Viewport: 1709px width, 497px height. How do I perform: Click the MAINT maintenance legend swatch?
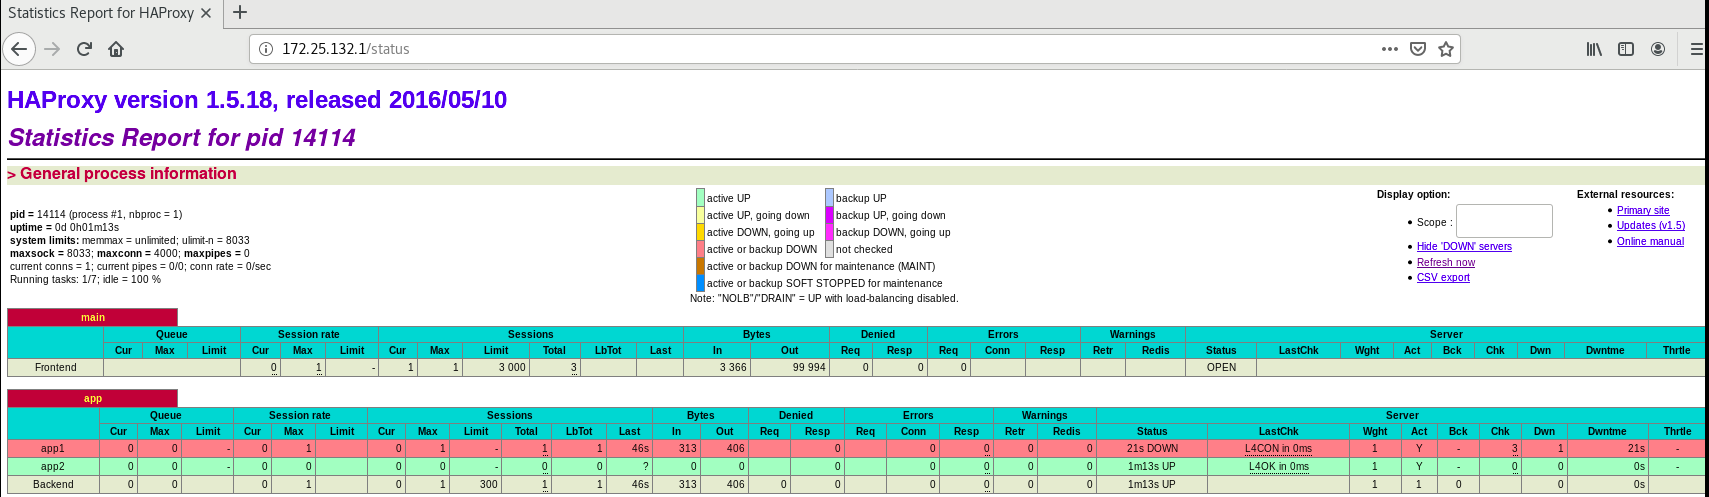point(700,266)
